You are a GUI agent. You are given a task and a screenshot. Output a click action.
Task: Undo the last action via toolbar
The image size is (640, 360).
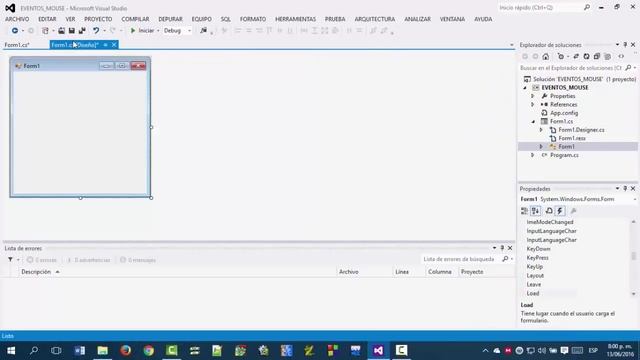click(96, 31)
